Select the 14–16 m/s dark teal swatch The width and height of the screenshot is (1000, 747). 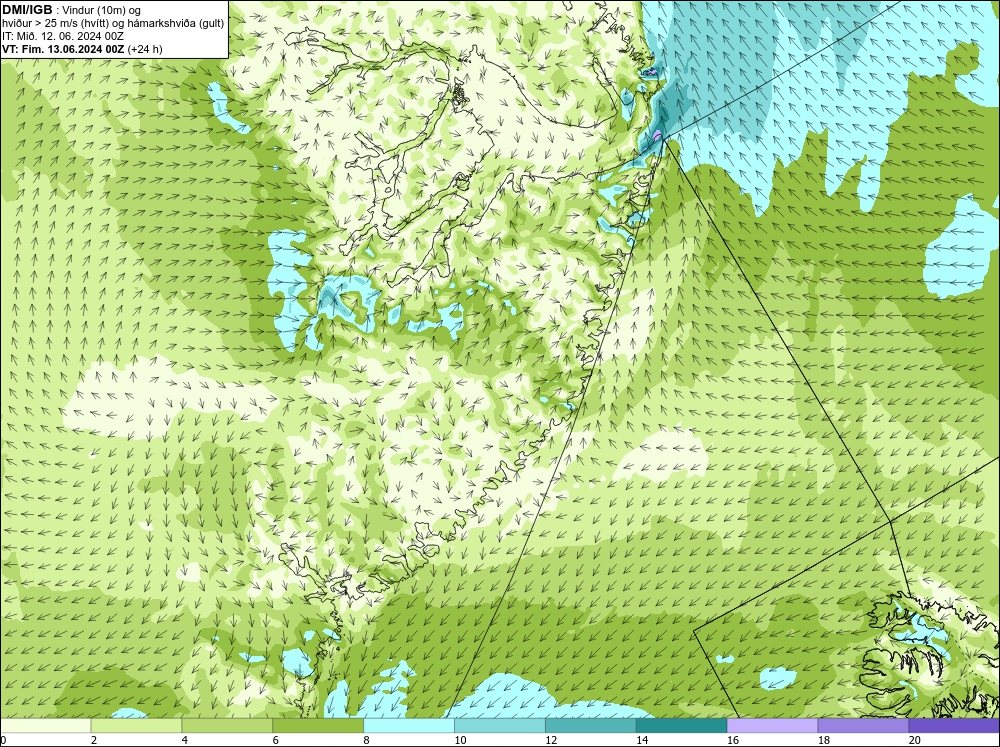[x=682, y=725]
